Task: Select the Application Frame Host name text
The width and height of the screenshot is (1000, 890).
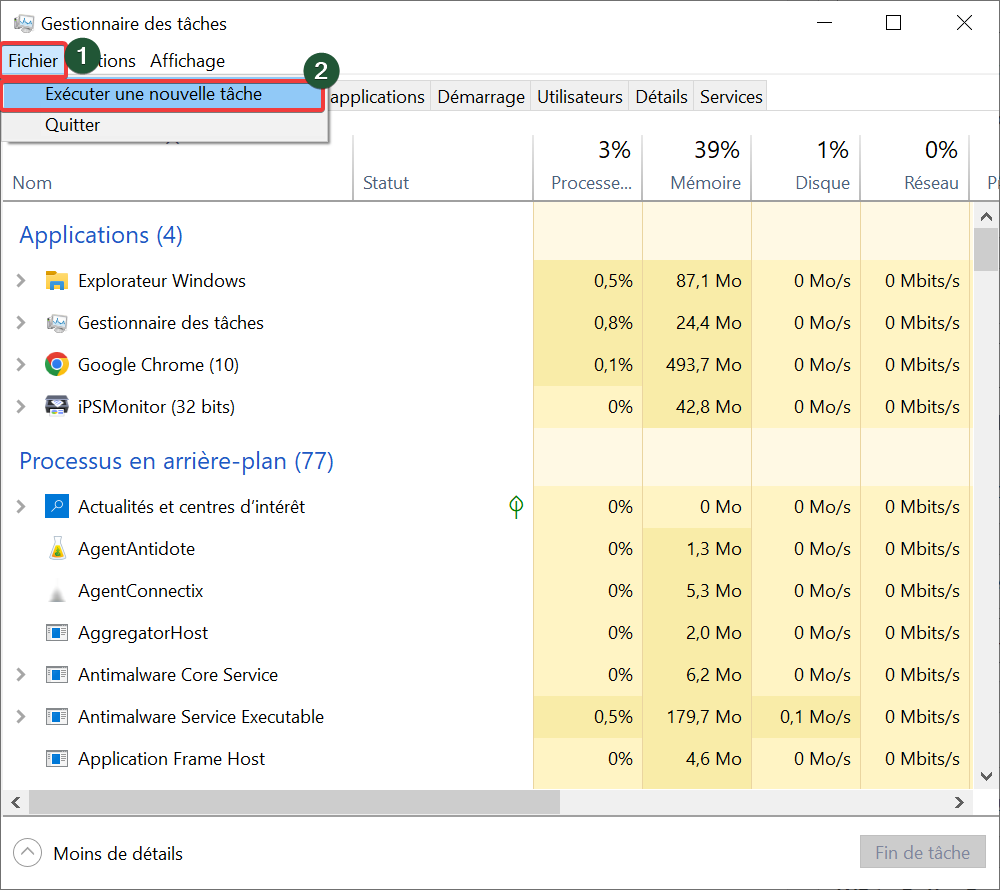Action: 171,759
